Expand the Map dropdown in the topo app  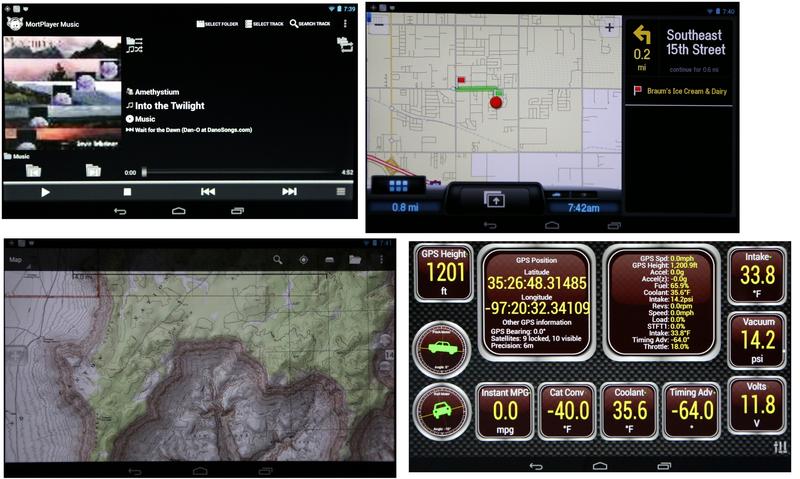[x=18, y=260]
